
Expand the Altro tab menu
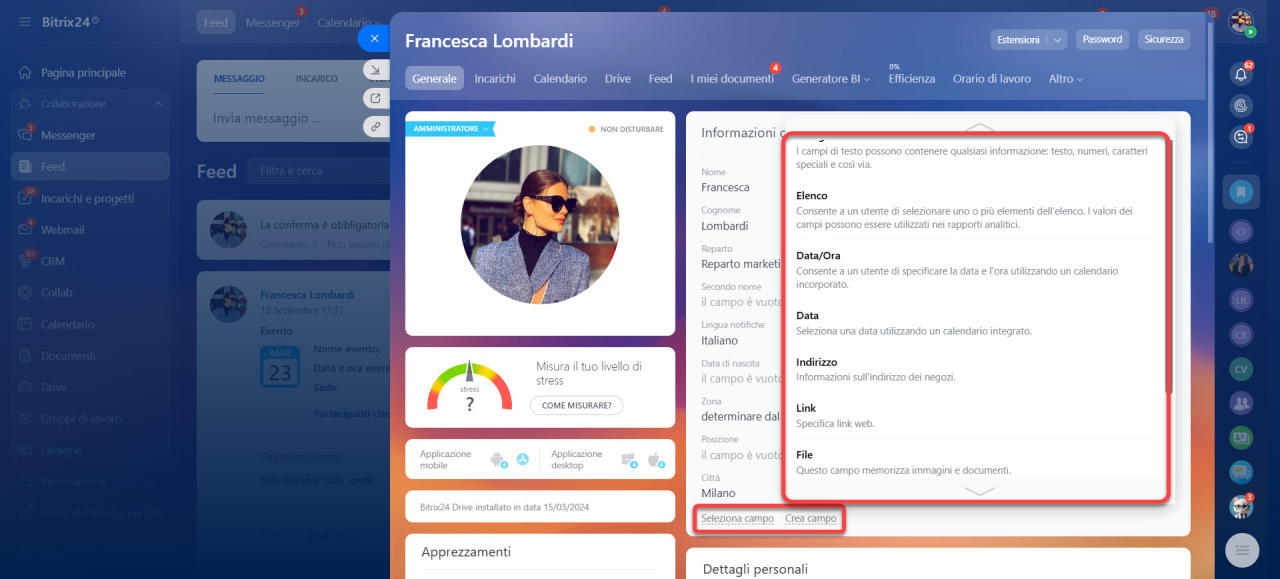(x=1065, y=79)
